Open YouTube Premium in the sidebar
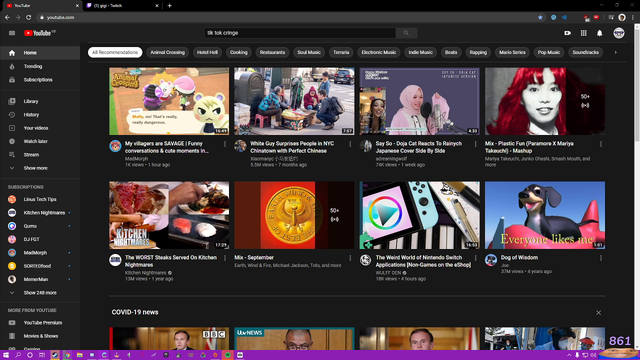 [x=40, y=323]
